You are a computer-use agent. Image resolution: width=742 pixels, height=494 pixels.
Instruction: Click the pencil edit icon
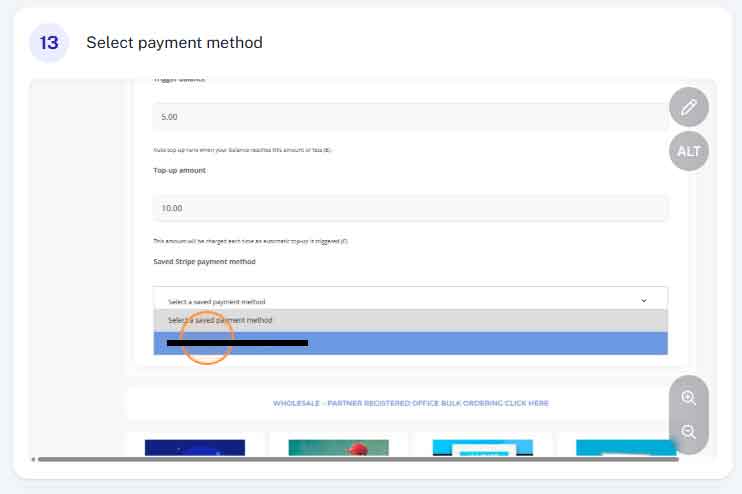coord(689,107)
